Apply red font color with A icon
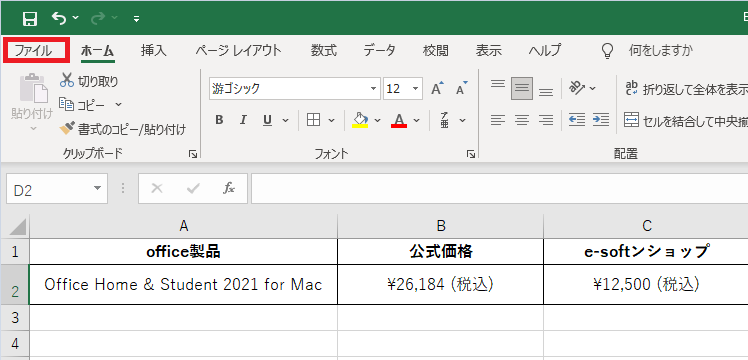 coord(399,120)
